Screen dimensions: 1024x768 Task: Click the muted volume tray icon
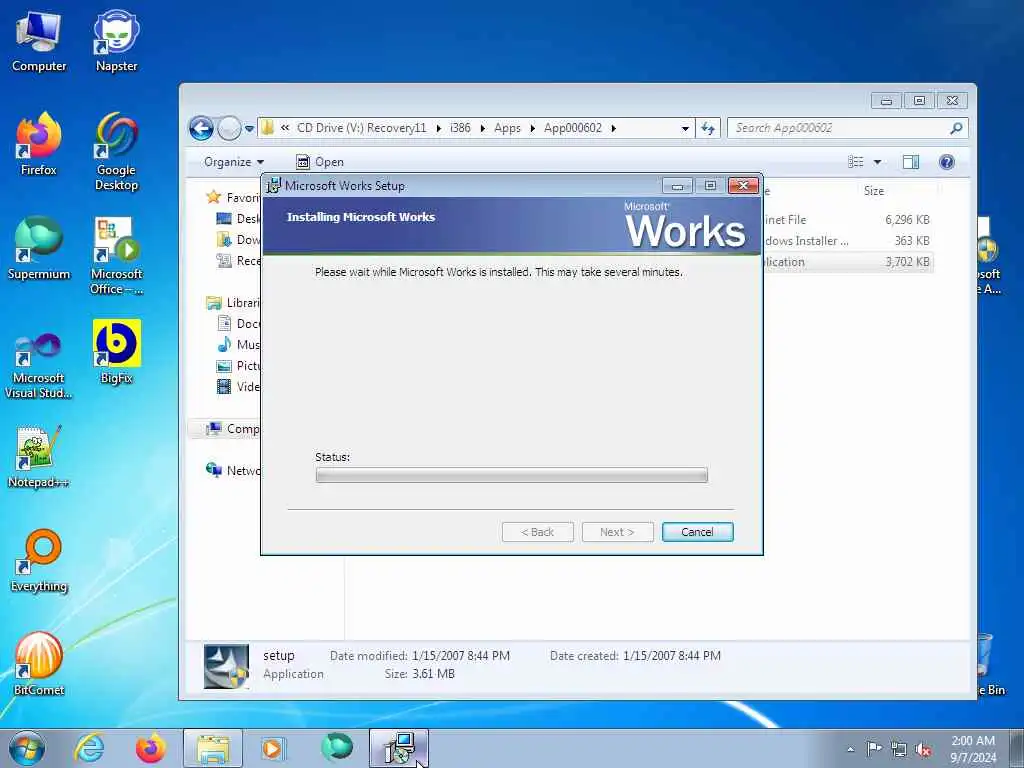pos(923,749)
